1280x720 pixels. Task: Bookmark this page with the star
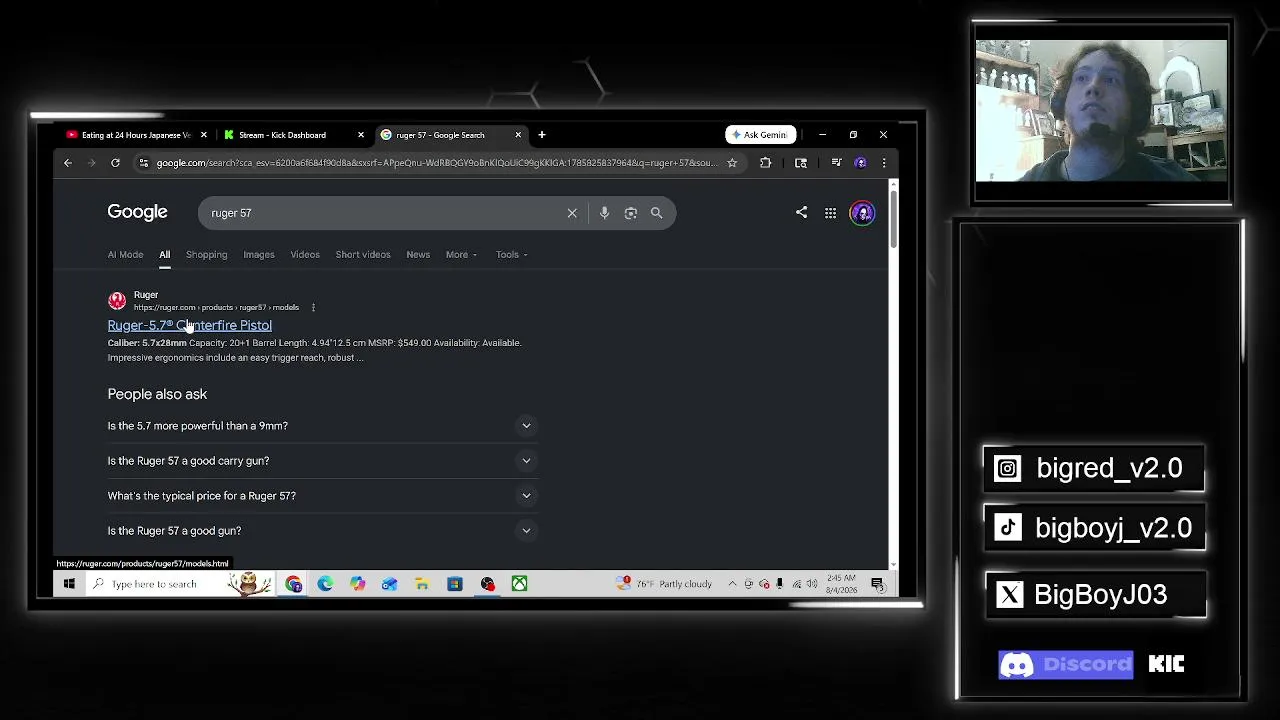click(732, 163)
